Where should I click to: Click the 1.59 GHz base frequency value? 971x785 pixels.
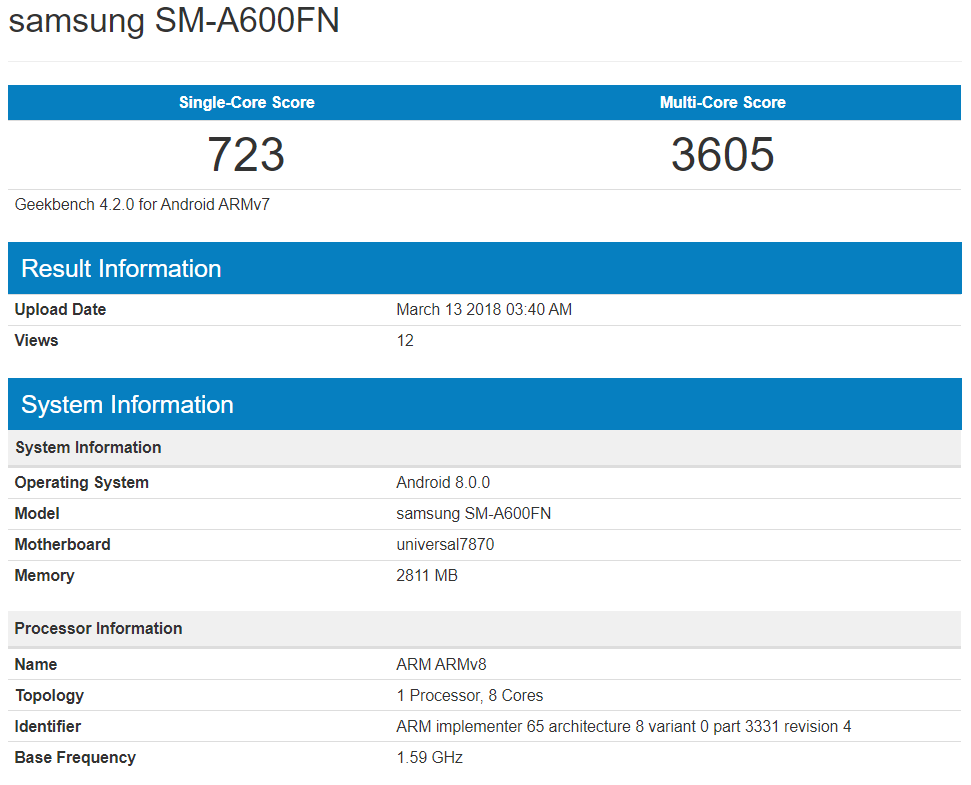[429, 758]
